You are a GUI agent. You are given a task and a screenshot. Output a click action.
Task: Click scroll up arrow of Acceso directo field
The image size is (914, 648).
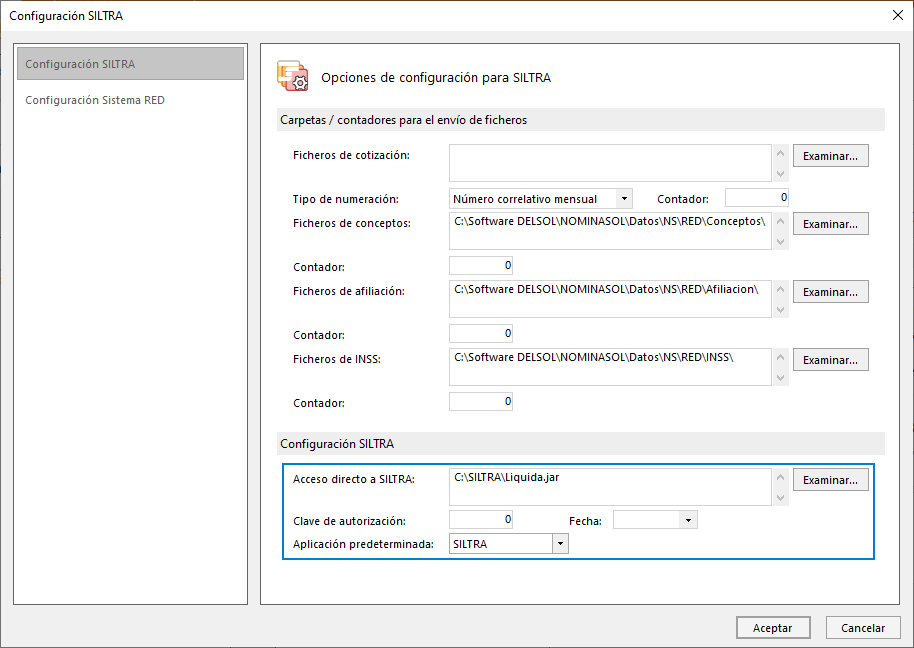(781, 478)
